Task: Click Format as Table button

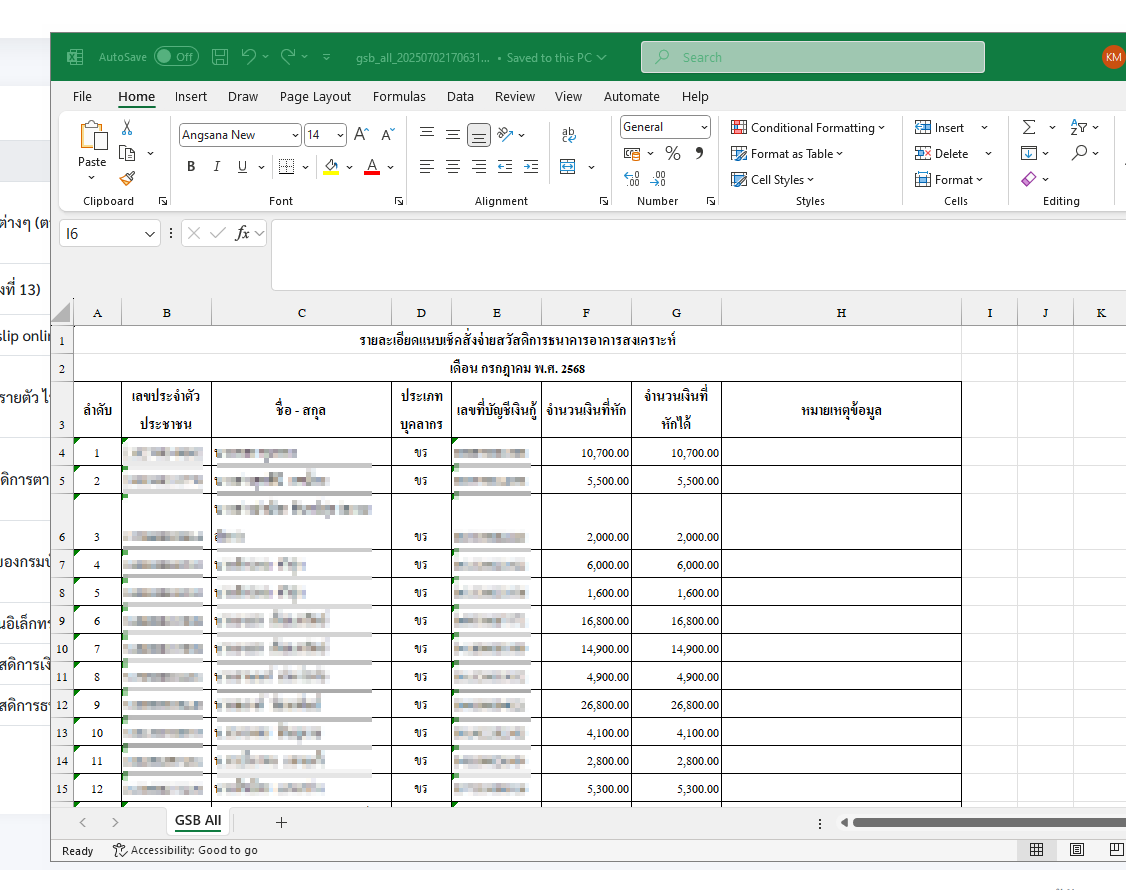Action: click(x=787, y=154)
